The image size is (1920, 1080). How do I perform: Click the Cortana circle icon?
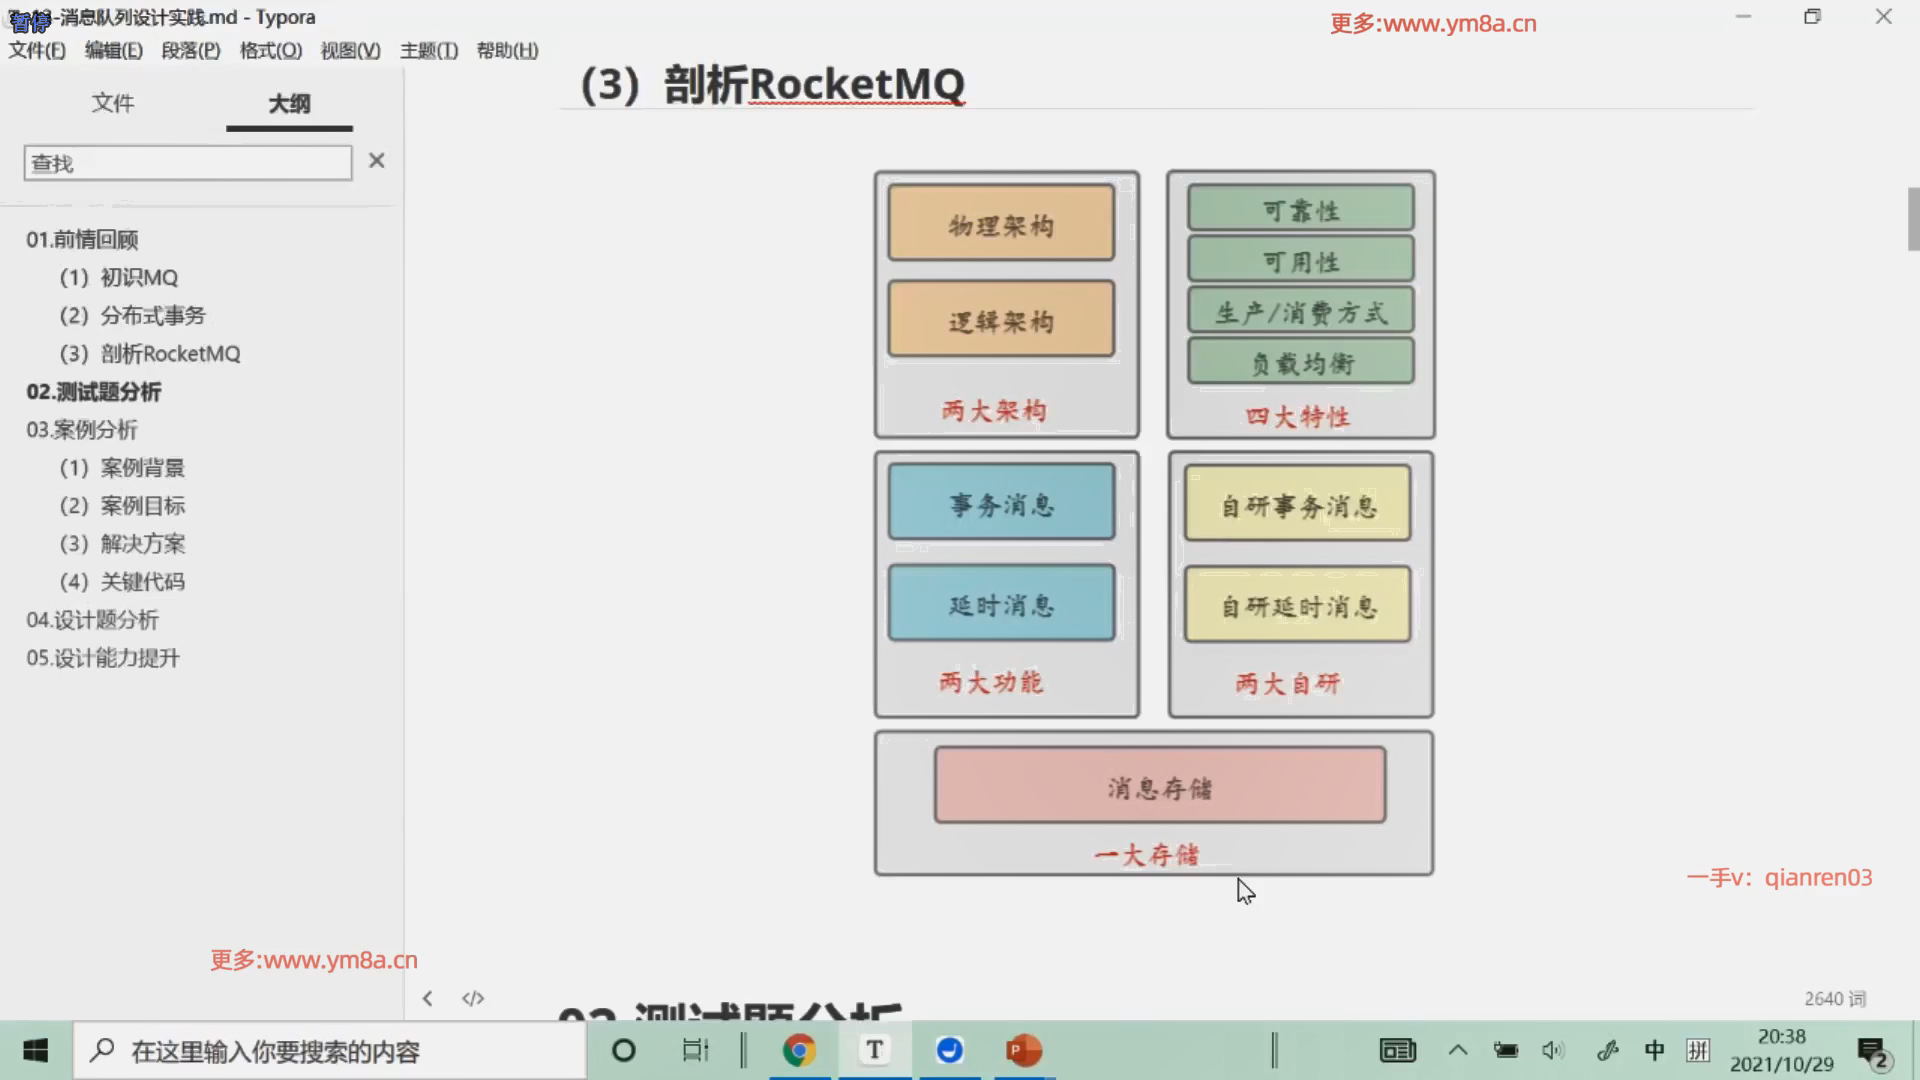coord(623,1050)
